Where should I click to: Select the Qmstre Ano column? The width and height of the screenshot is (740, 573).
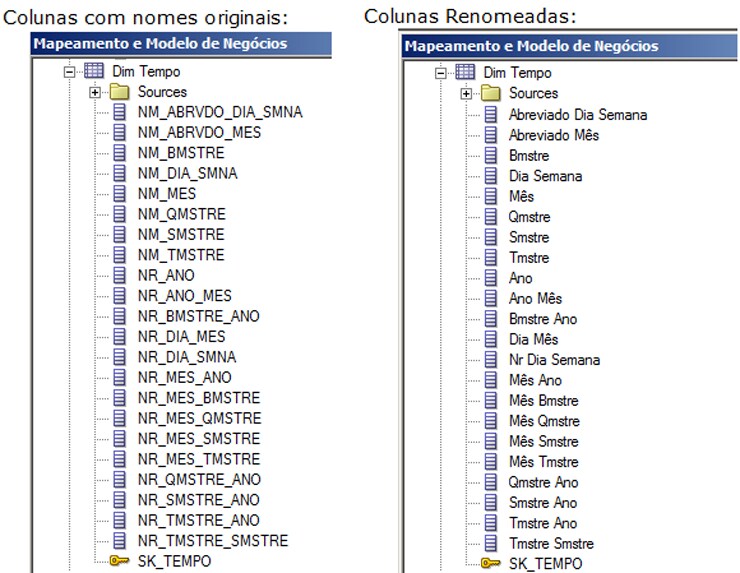[543, 482]
